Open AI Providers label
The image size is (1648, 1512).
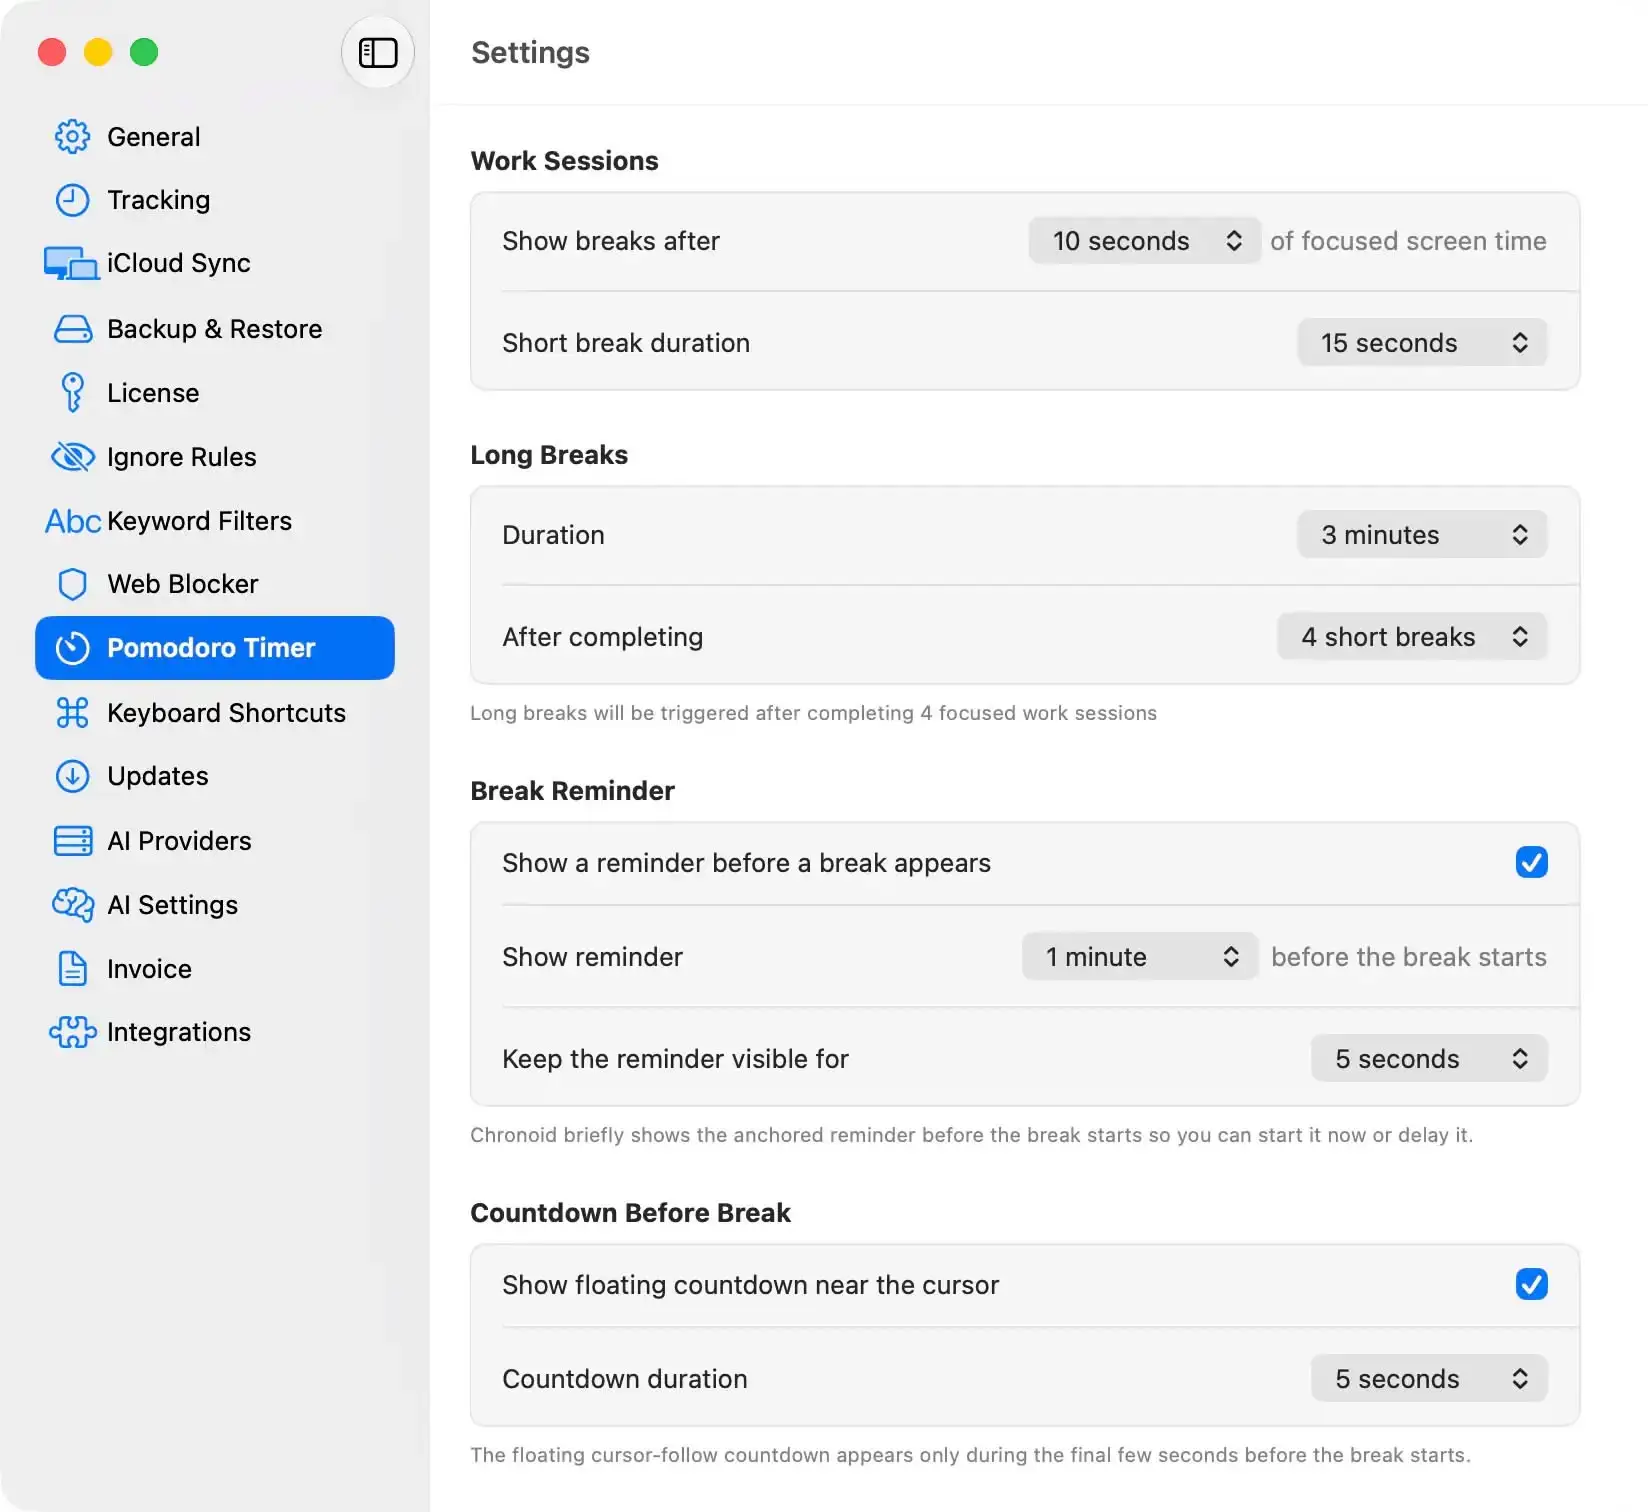click(179, 841)
